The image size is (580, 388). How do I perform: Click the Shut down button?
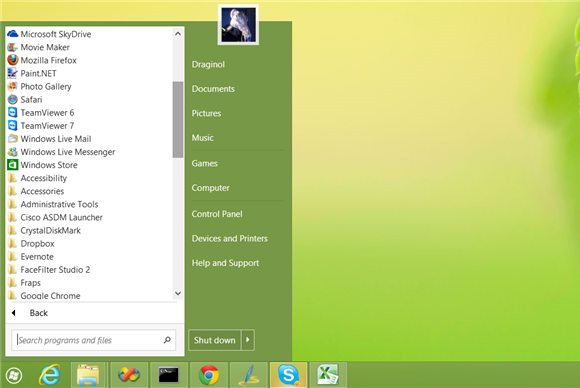coord(215,340)
